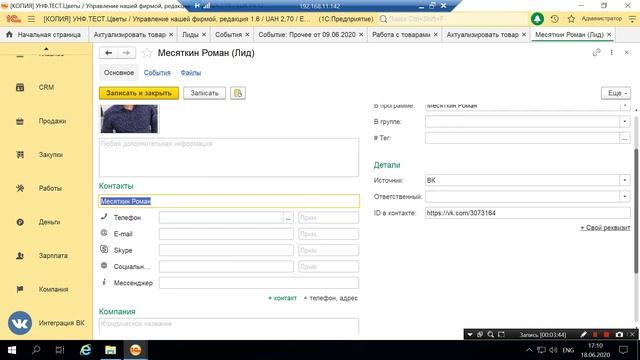Click the recorder pencil annotate icon
Screen dimensions: 640x360
tap(584, 334)
